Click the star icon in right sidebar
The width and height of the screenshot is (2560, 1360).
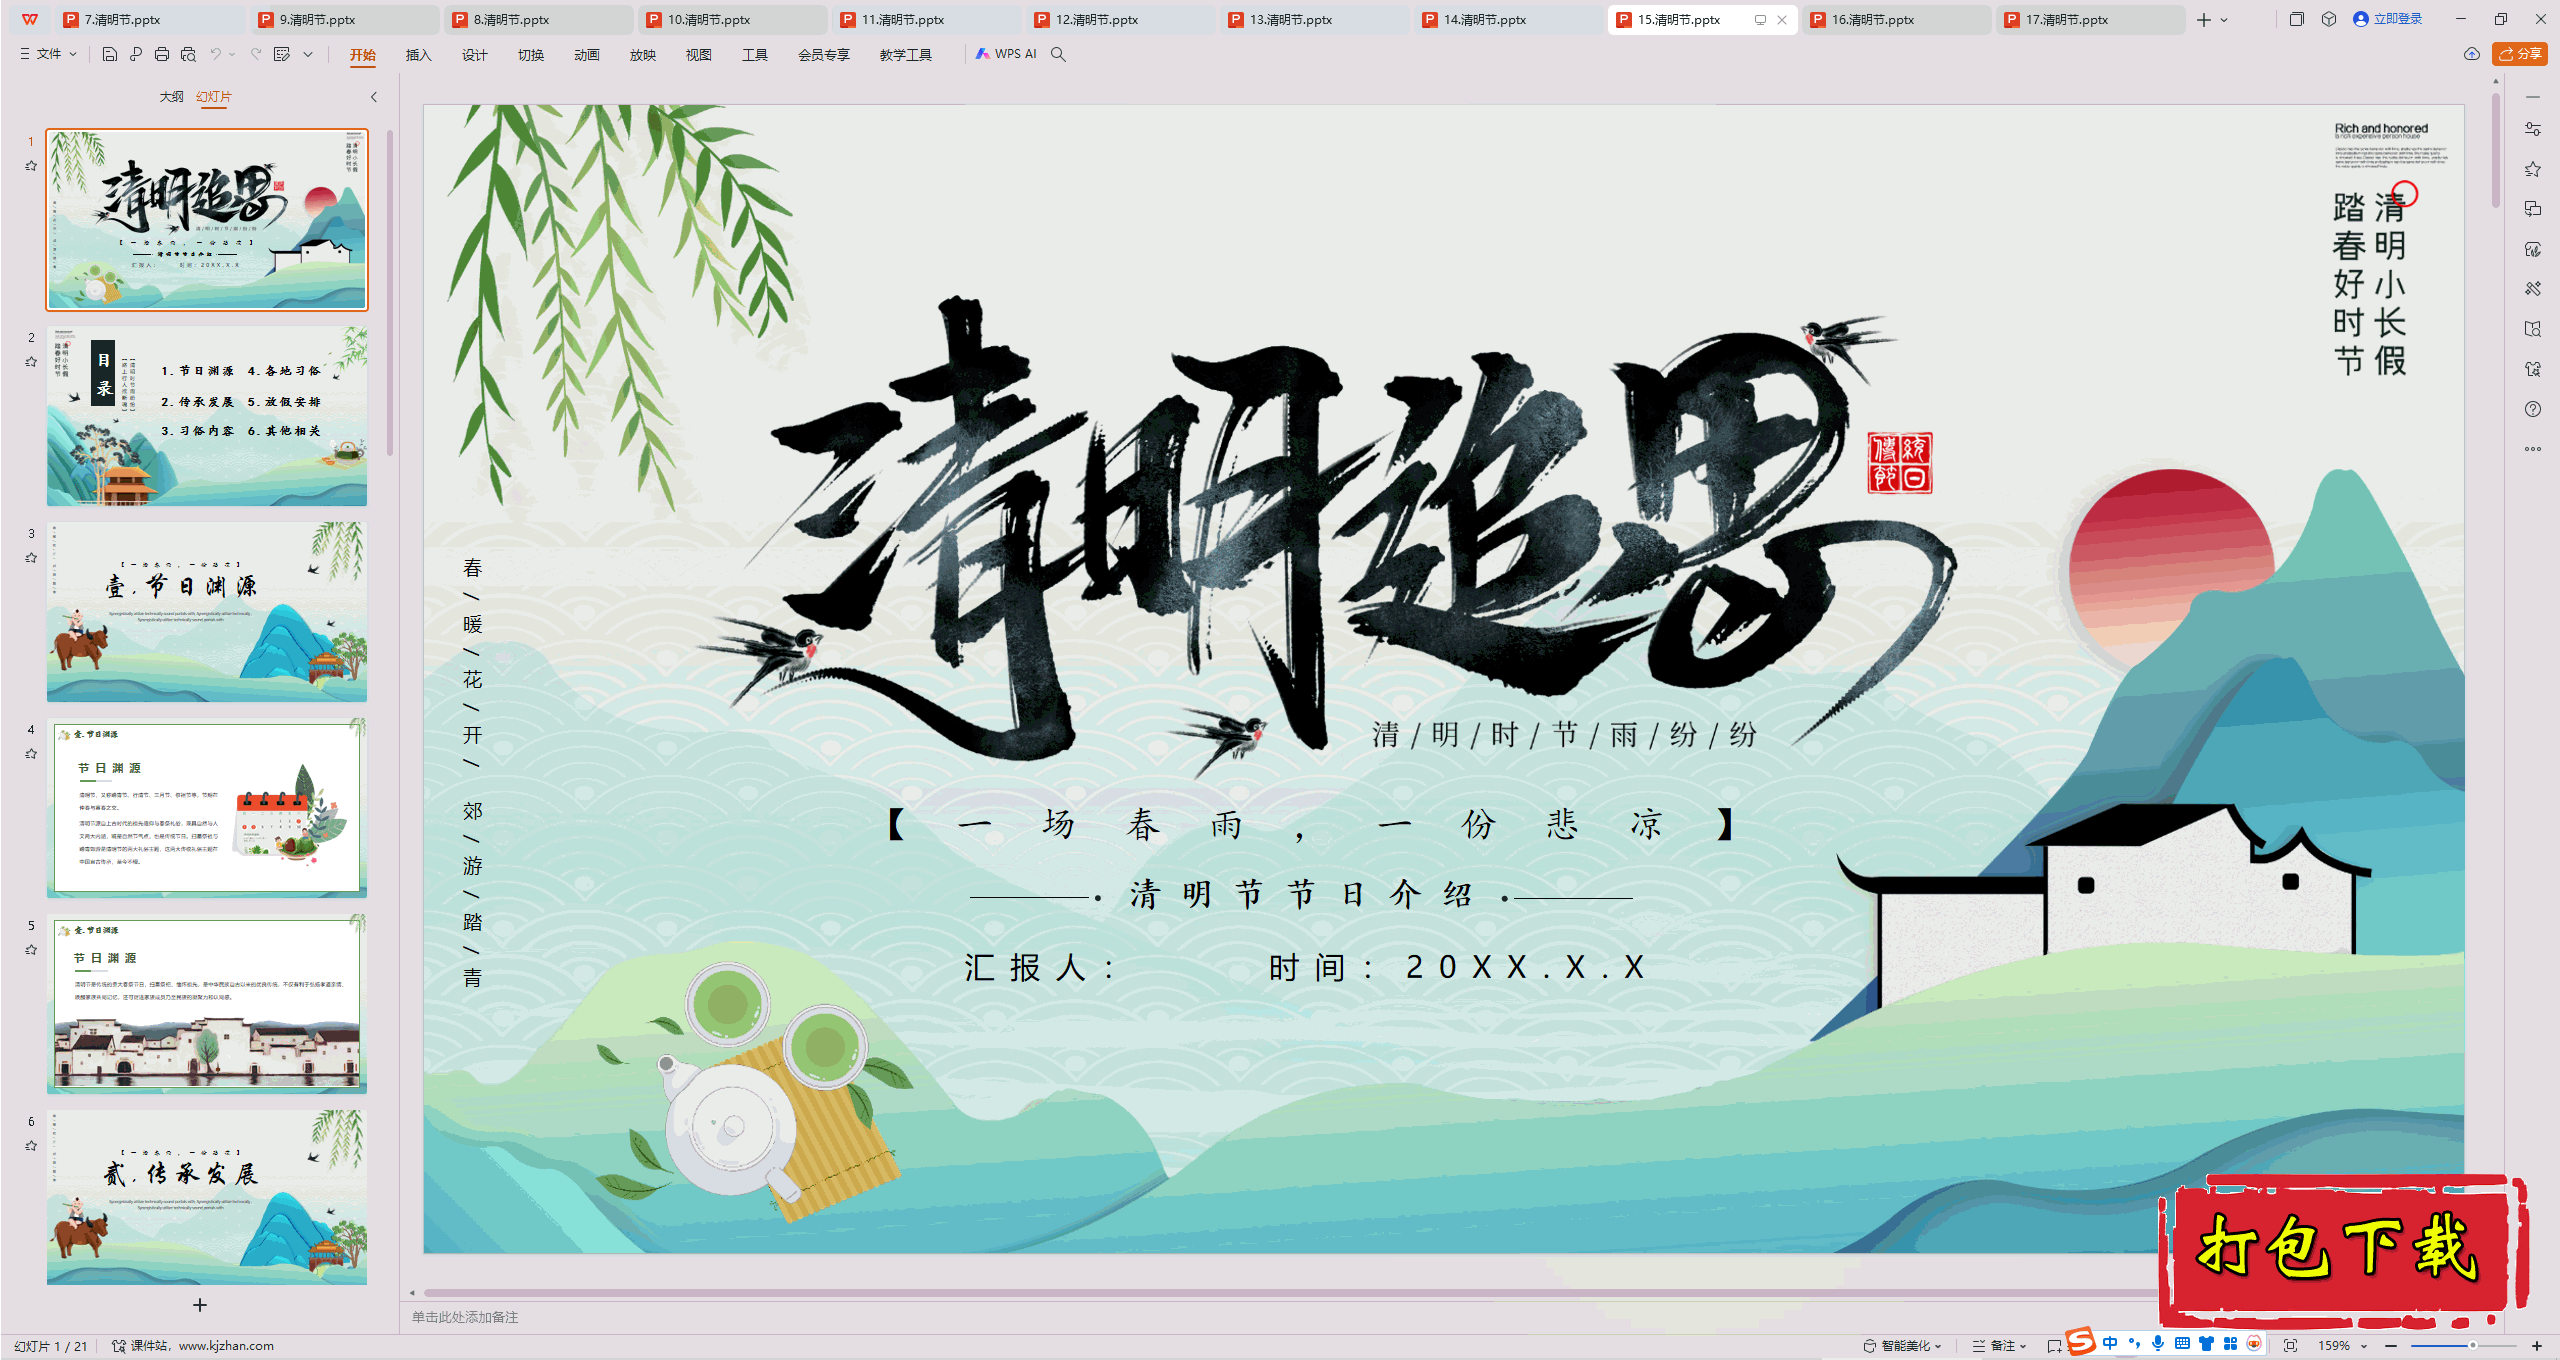2533,169
